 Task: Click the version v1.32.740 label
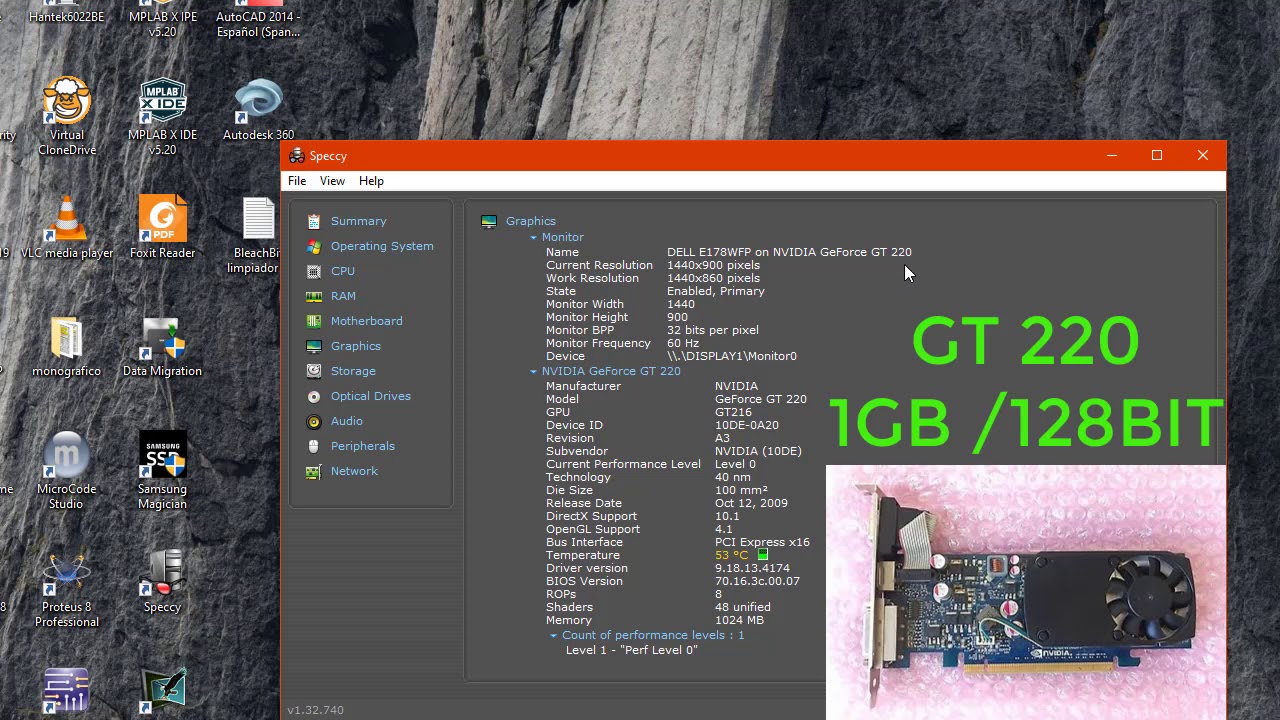pos(315,710)
